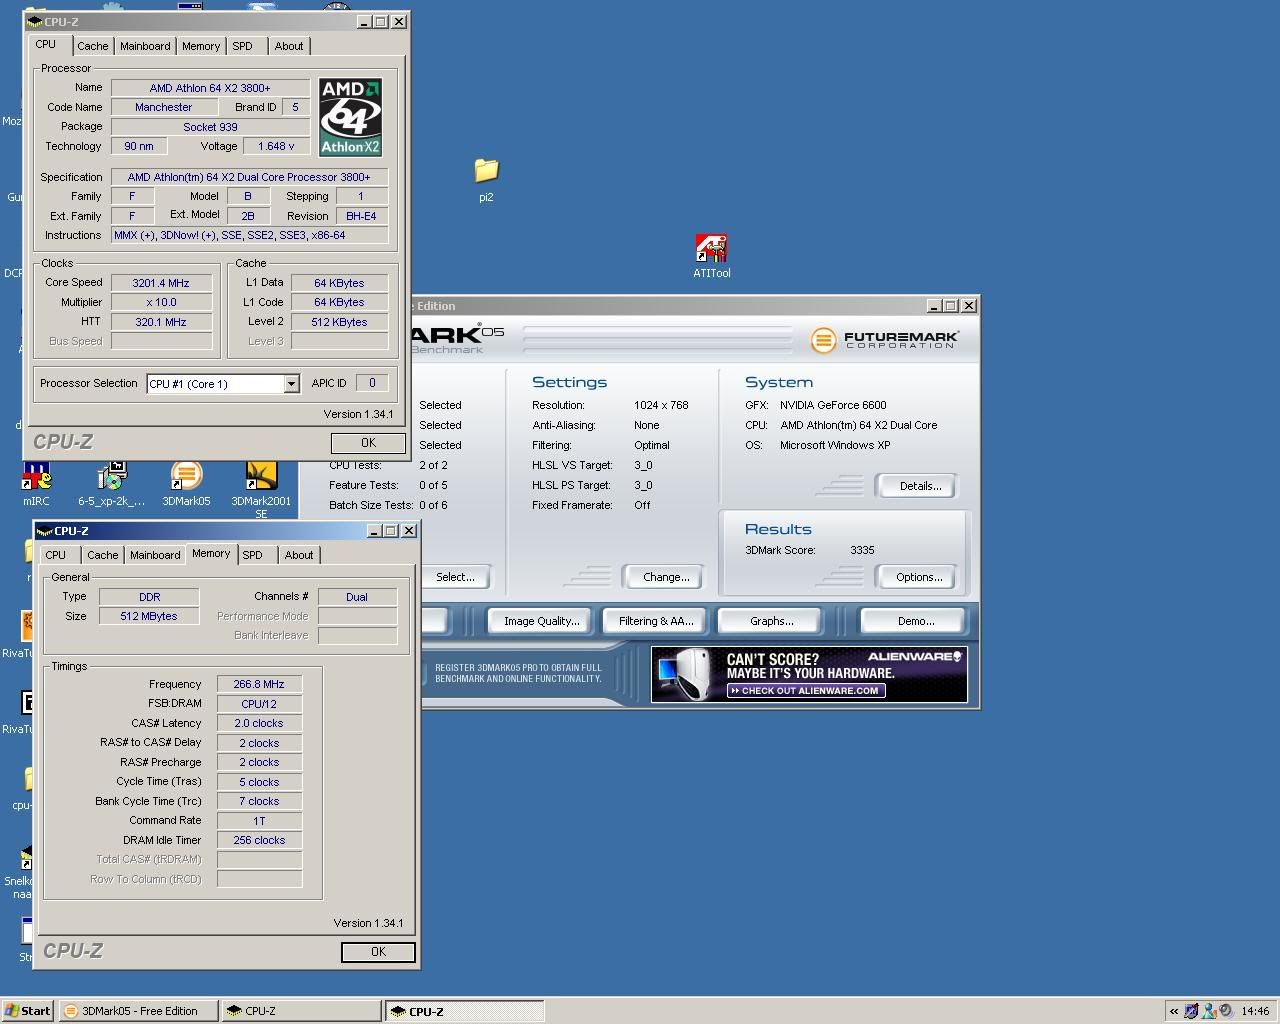Click the HTT value 320.1 MHz
Viewport: 1280px width, 1024px height.
coord(161,322)
